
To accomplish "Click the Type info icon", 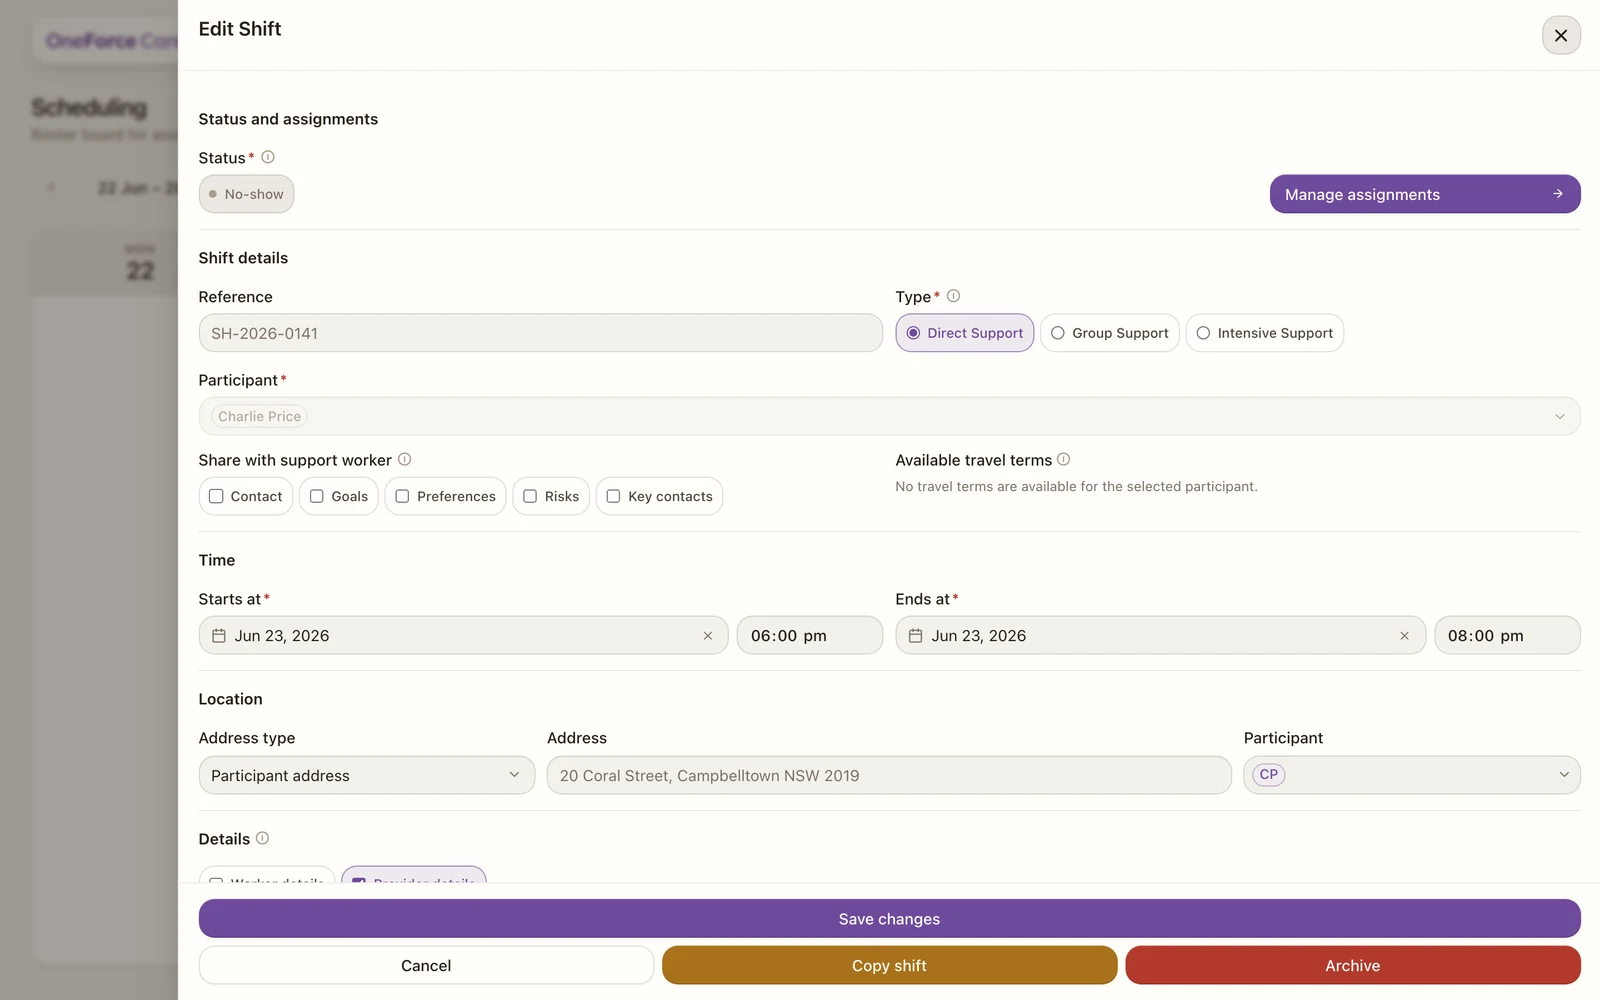I will pyautogui.click(x=953, y=296).
